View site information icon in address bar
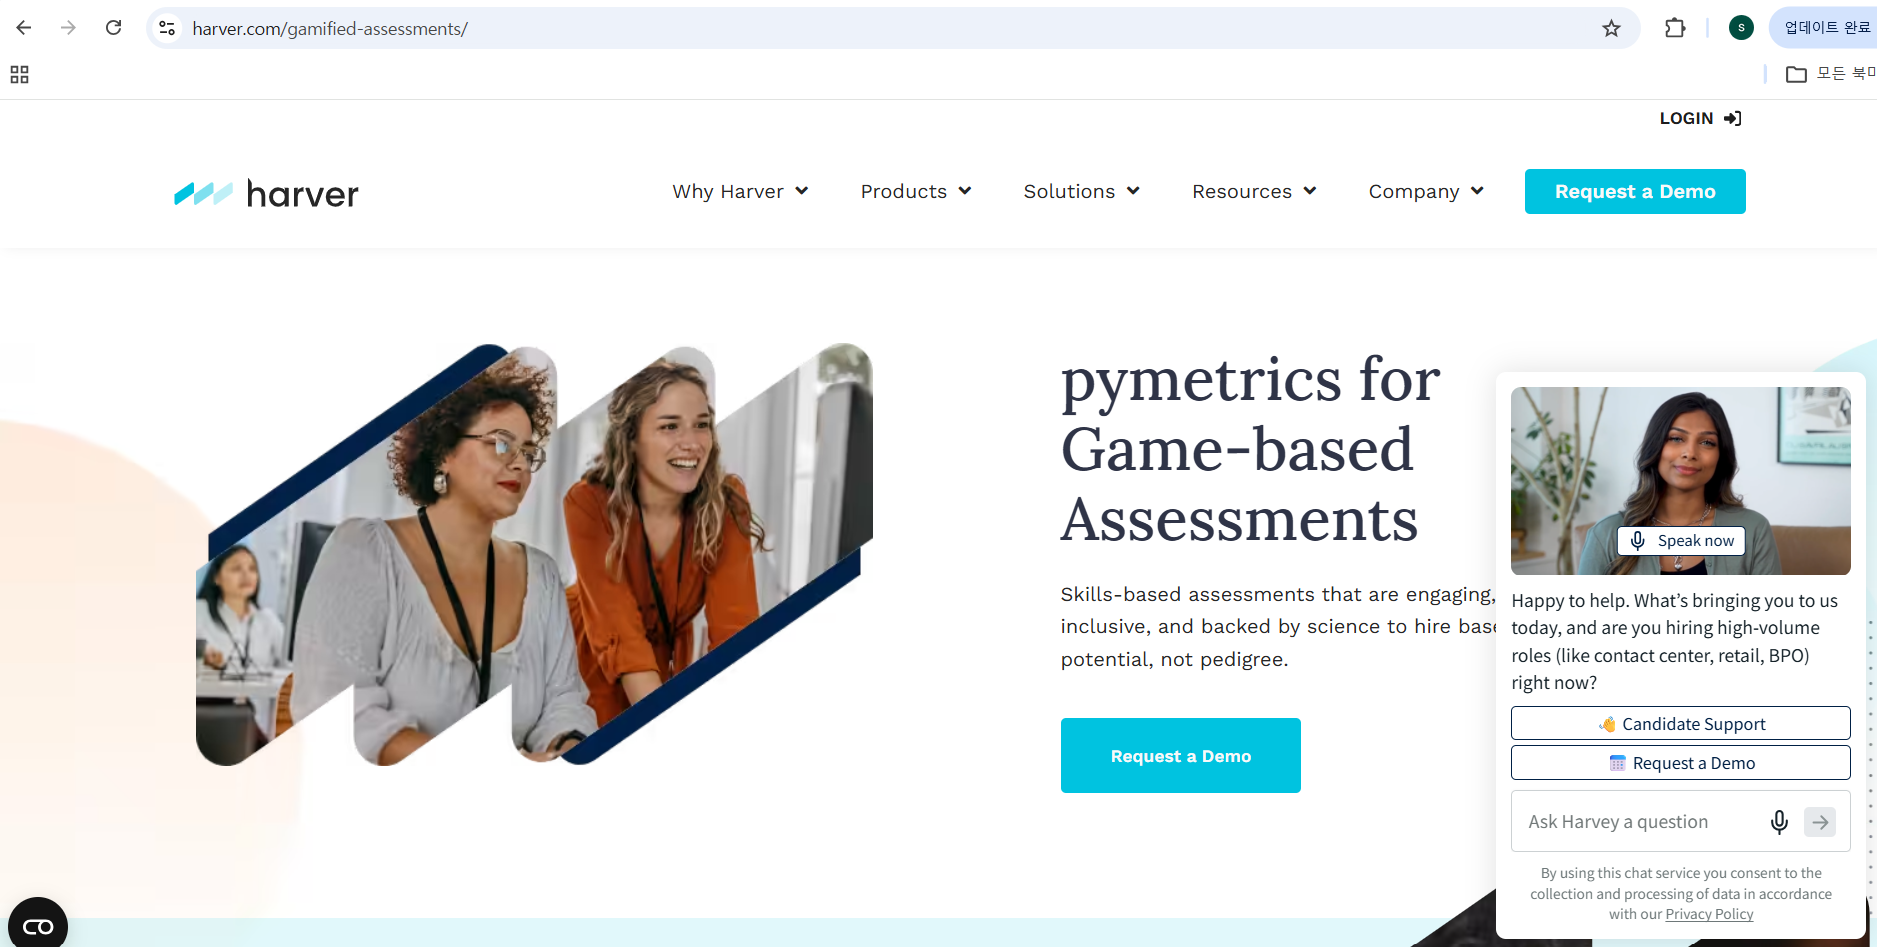The height and width of the screenshot is (947, 1877). point(167,28)
